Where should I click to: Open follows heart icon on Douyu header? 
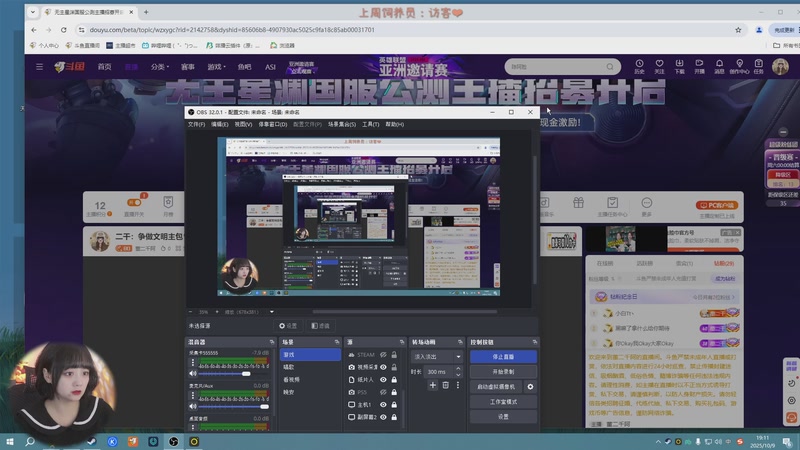(659, 66)
